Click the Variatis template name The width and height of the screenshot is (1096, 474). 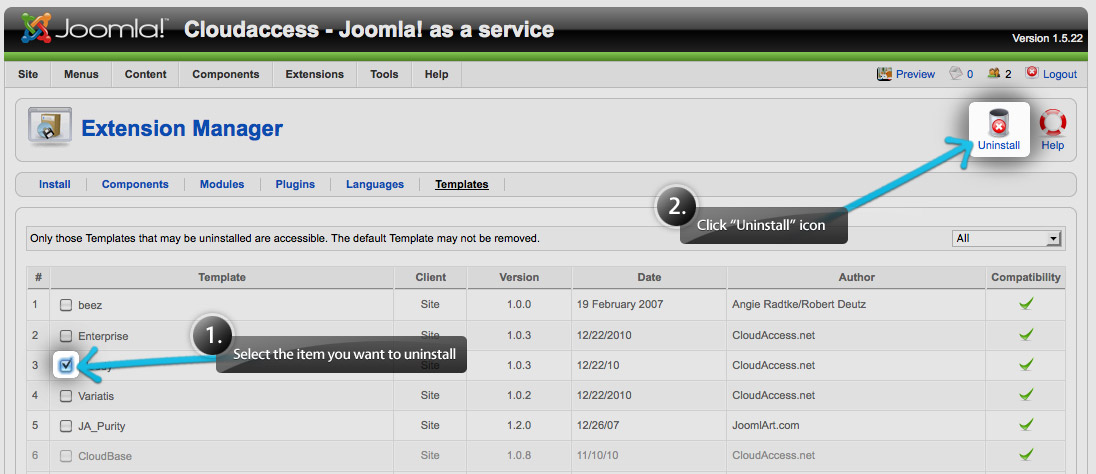(x=96, y=396)
